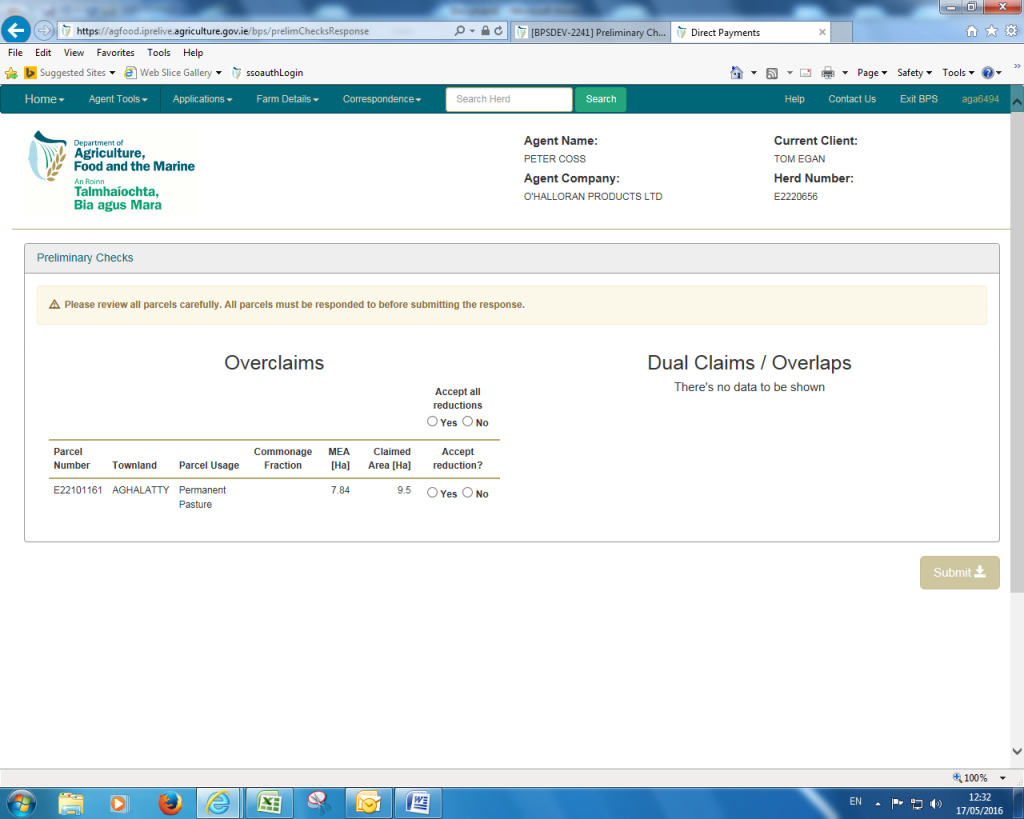1024x819 pixels.
Task: Click the browser Back arrow button
Action: (16, 31)
